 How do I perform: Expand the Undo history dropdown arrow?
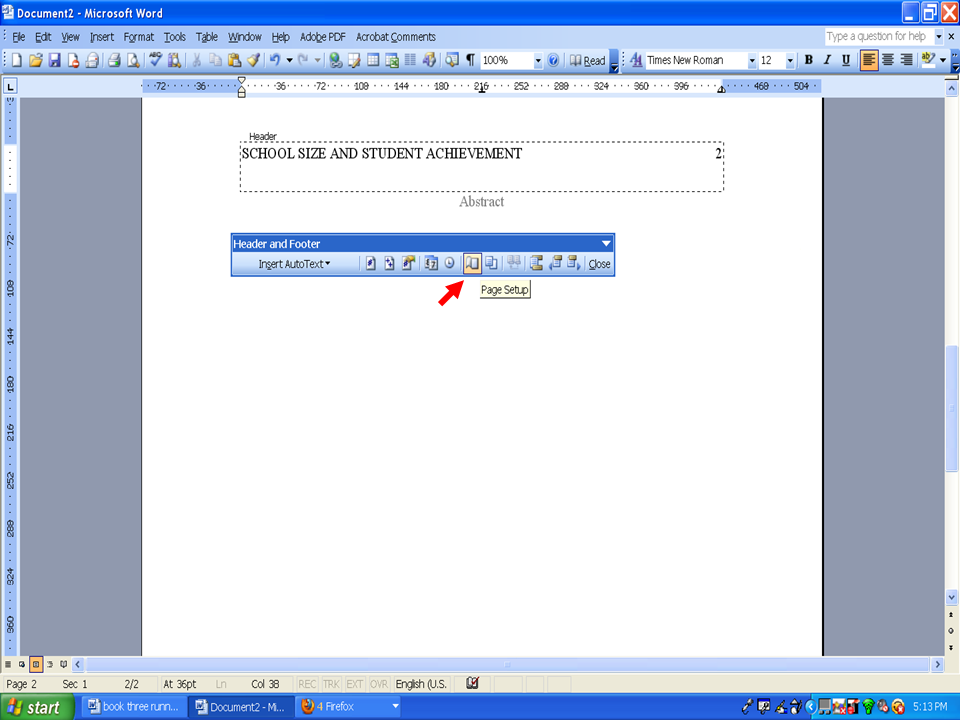tap(289, 60)
